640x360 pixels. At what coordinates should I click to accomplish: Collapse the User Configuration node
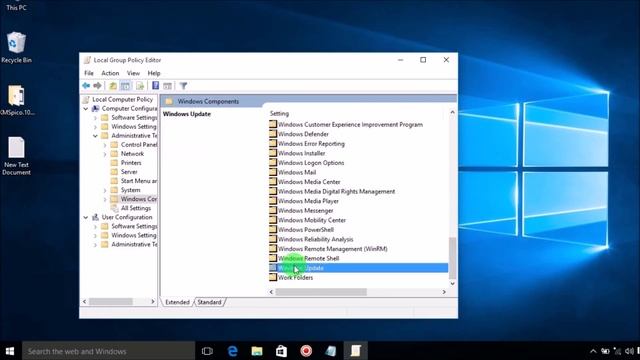click(x=86, y=217)
